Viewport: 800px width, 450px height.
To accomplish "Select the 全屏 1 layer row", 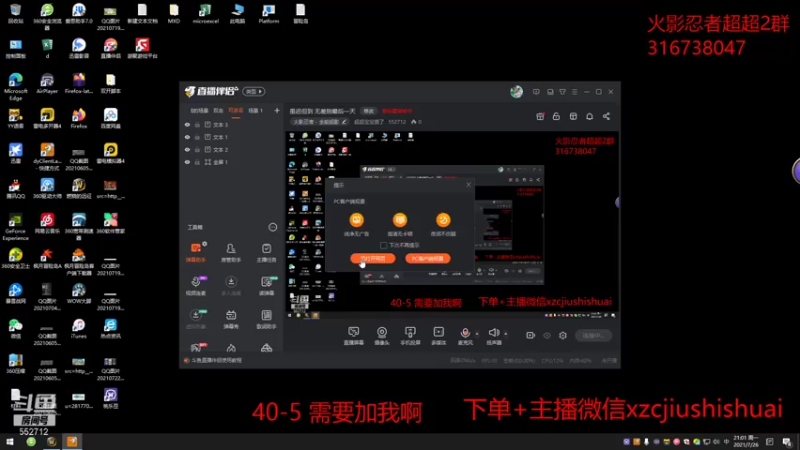I will [231, 162].
